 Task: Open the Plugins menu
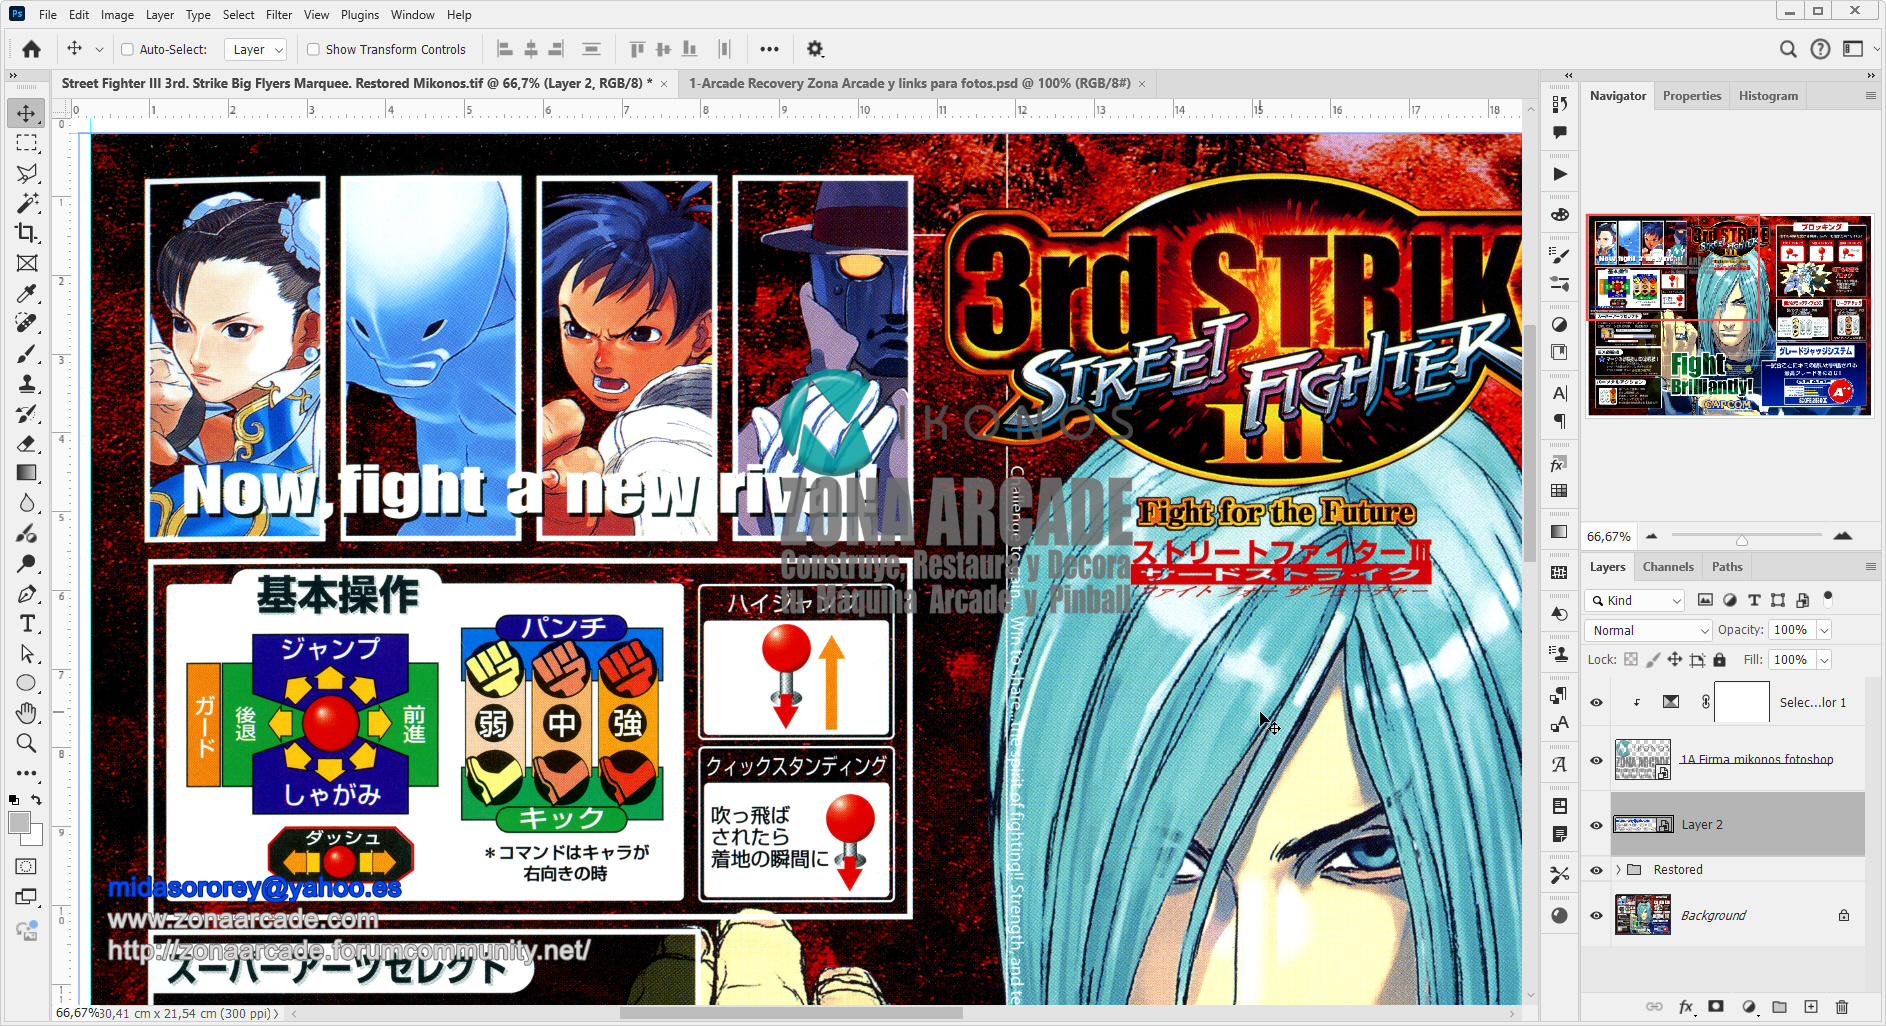360,15
